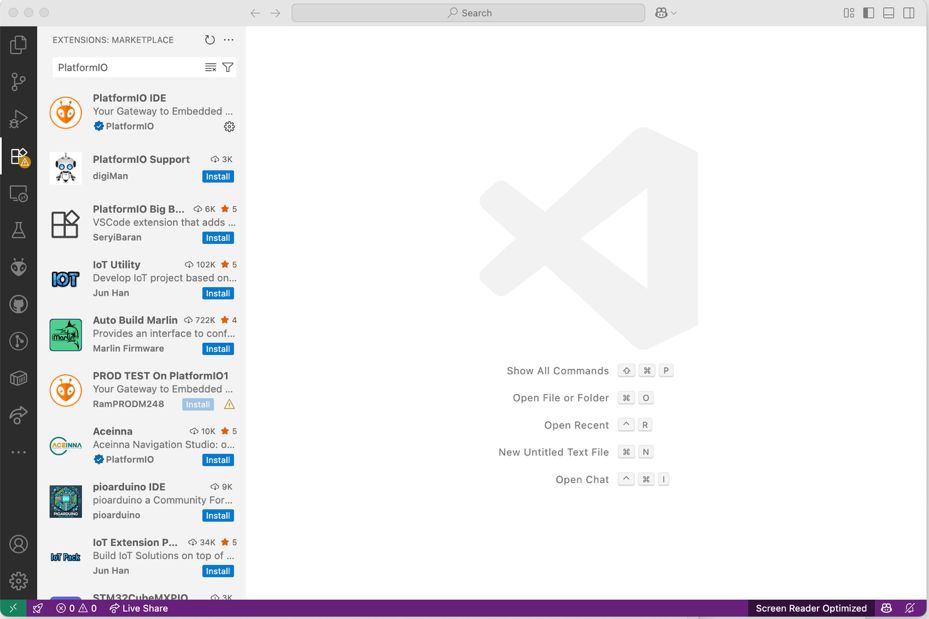Show additional views in the activity bar

coord(18,452)
